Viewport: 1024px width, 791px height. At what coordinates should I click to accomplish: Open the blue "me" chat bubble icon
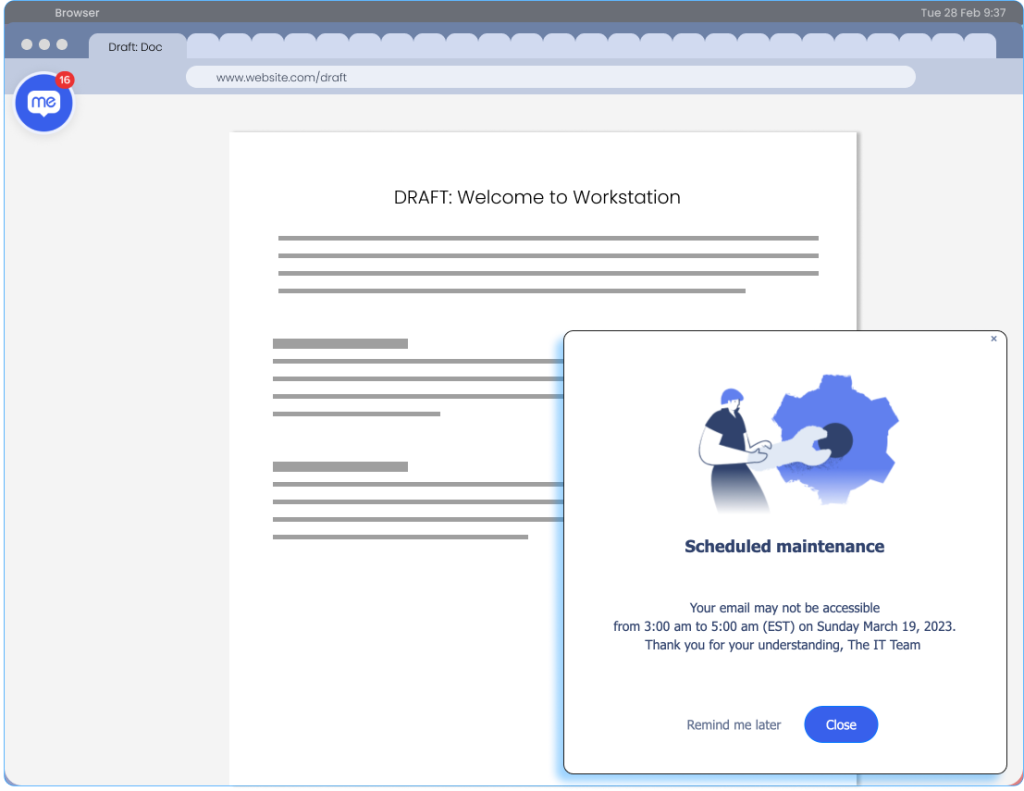(44, 103)
